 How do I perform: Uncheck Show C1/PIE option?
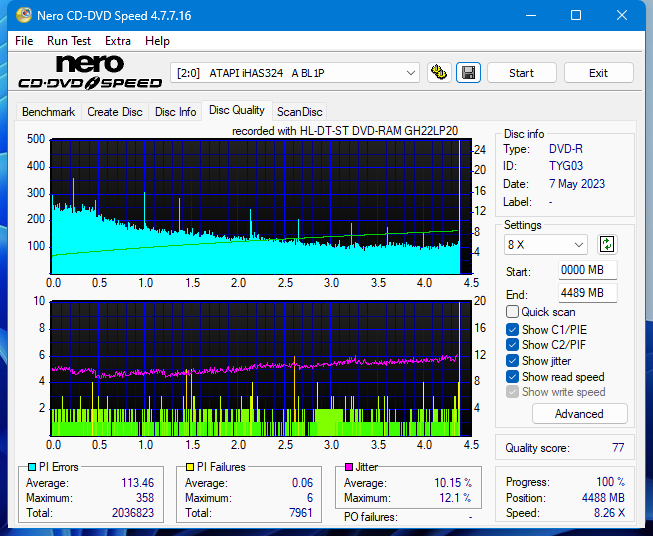pos(513,329)
